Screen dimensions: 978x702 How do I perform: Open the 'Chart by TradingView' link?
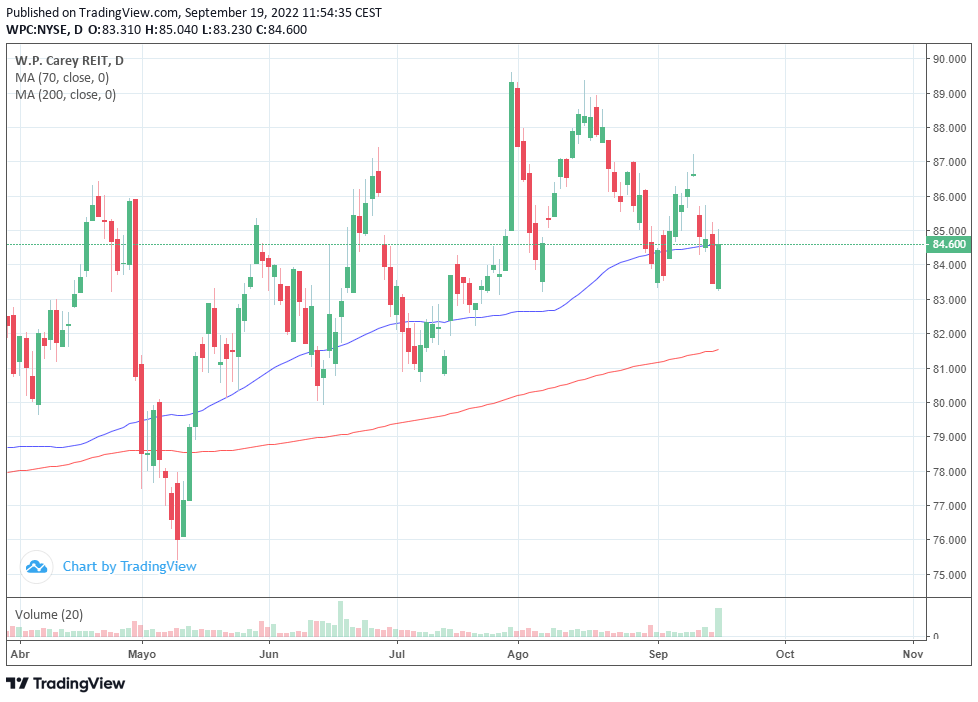[x=129, y=567]
